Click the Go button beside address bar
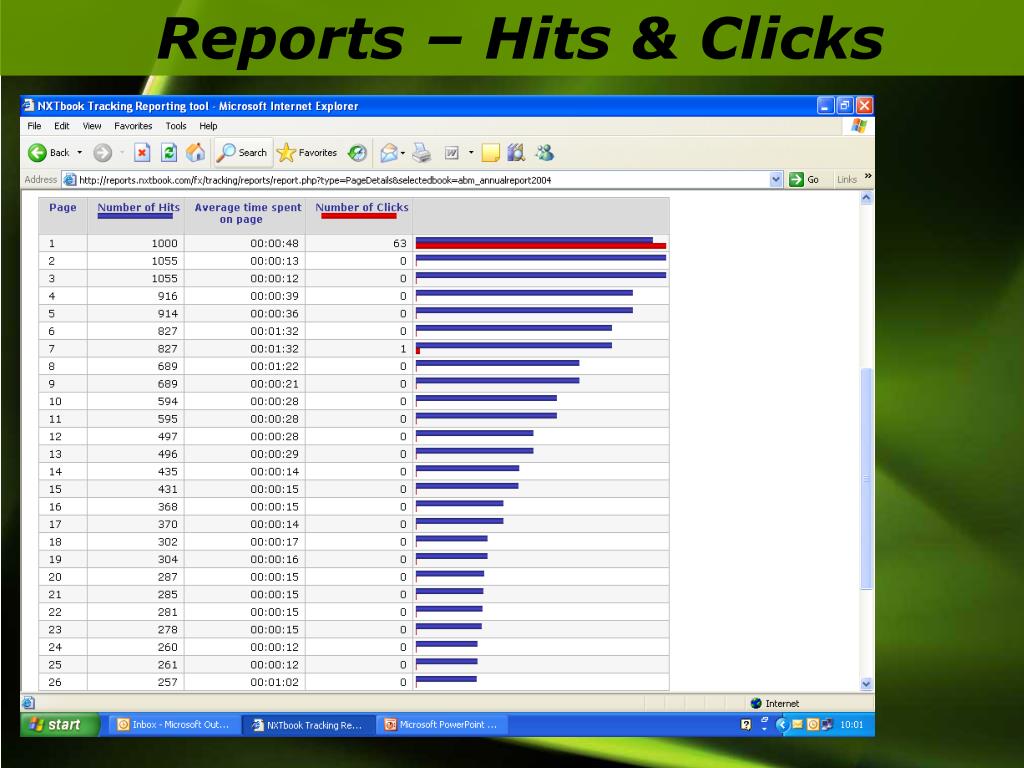The width and height of the screenshot is (1024, 768). (804, 180)
